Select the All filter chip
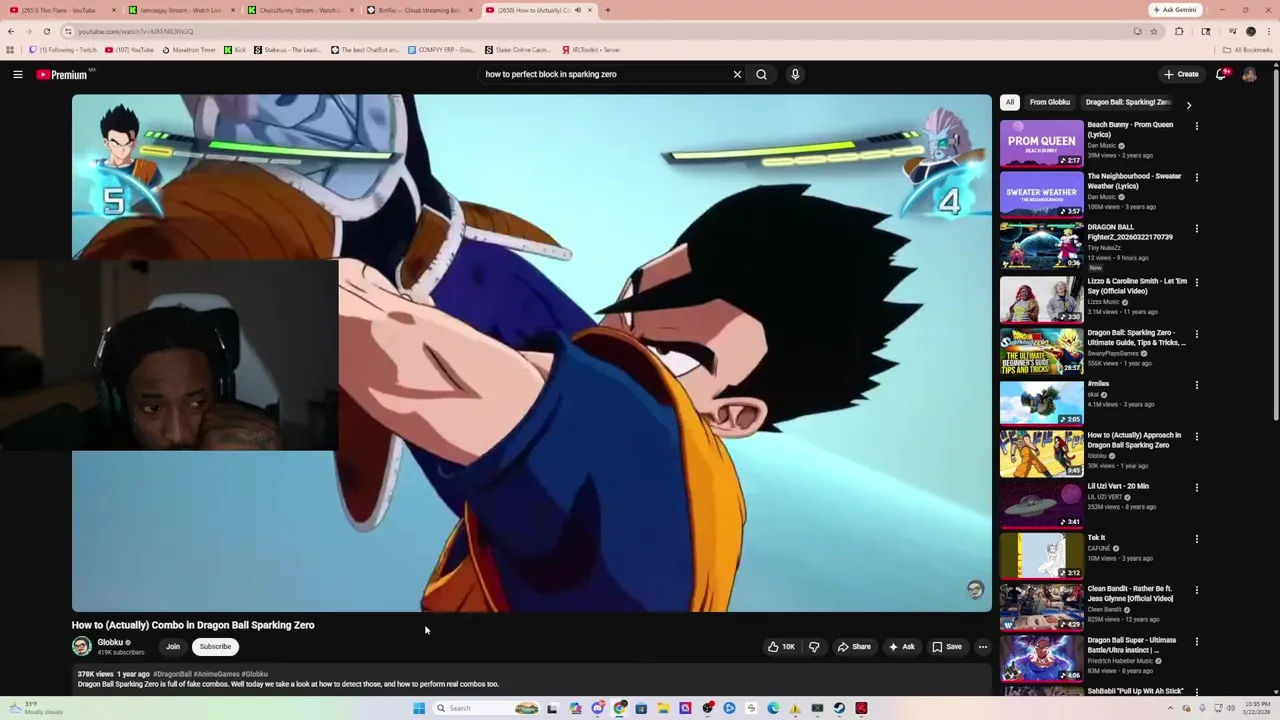Screen dimensions: 1280x720 1010,102
